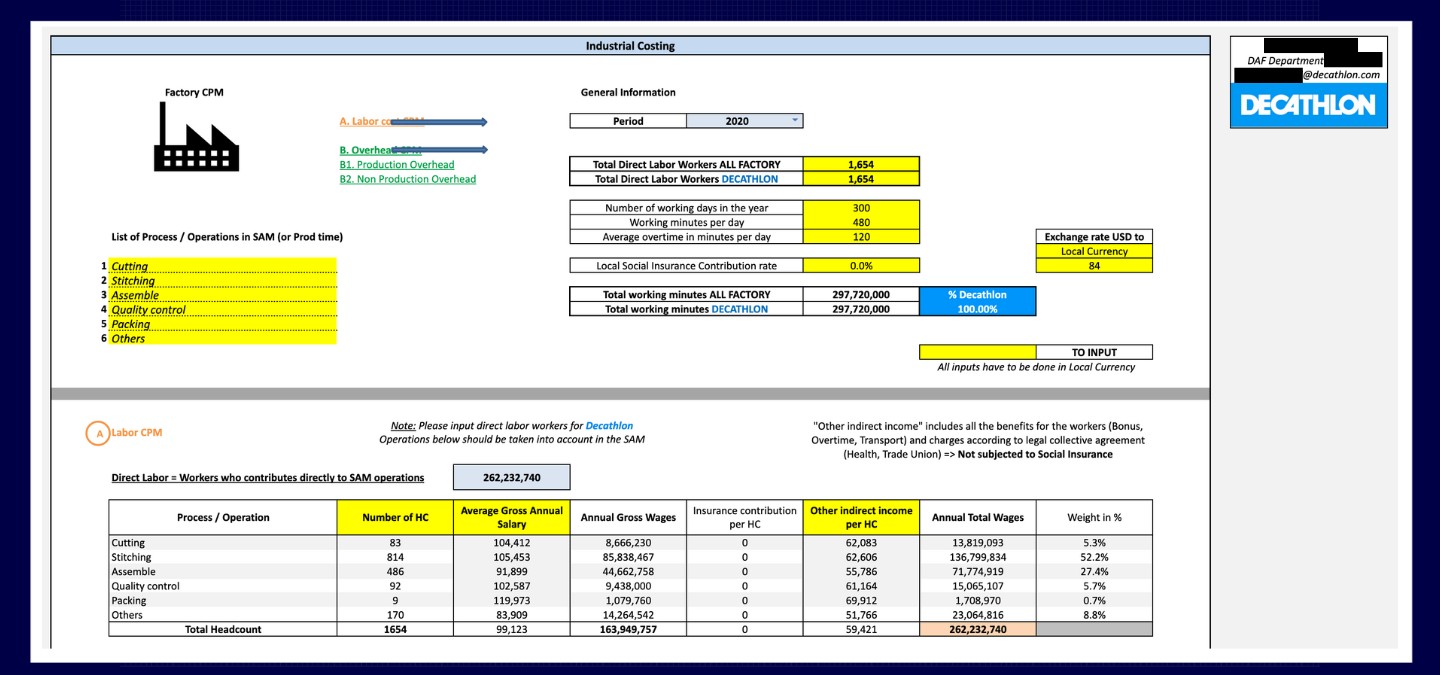
Task: Select the Social Insurance Contribution rate cell
Action: 861,266
